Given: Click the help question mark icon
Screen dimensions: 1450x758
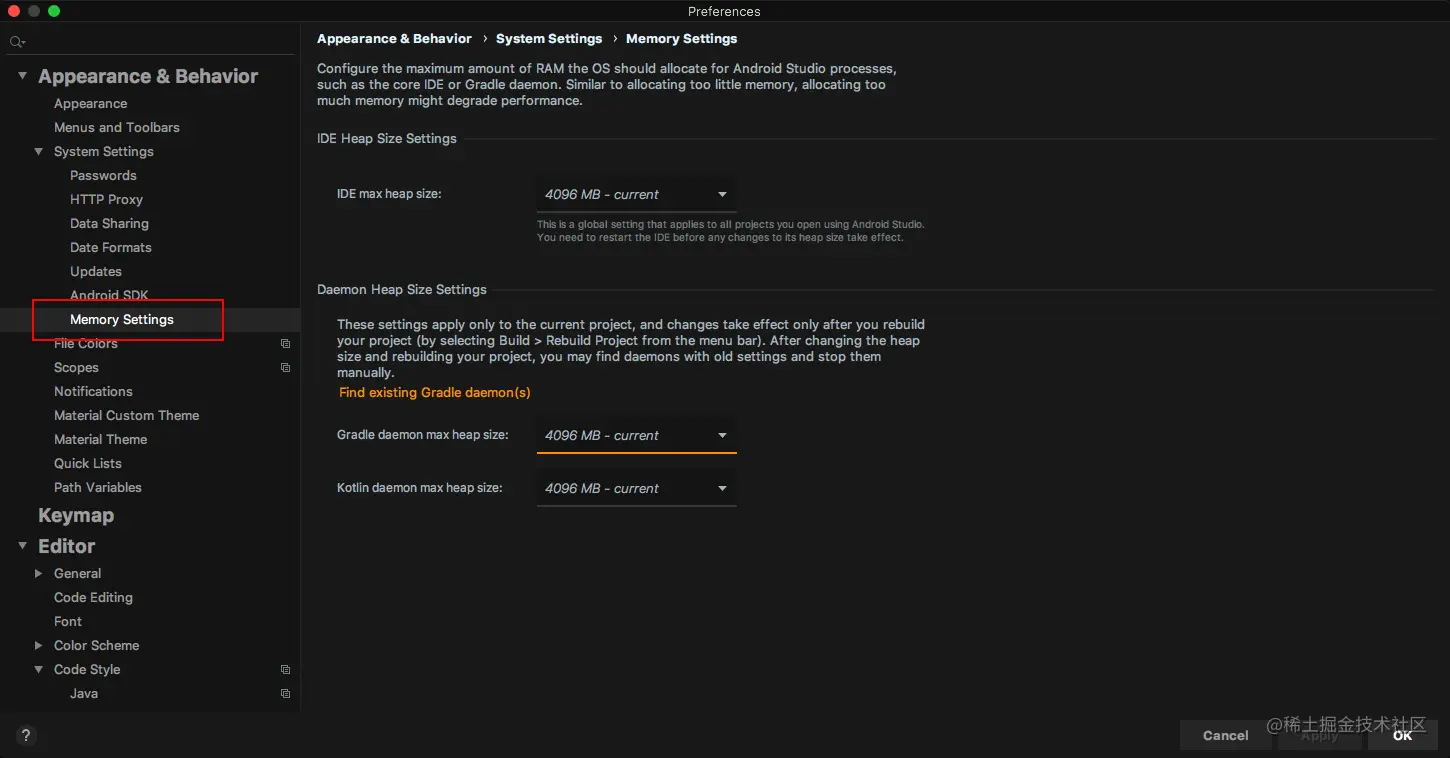Looking at the screenshot, I should [26, 735].
